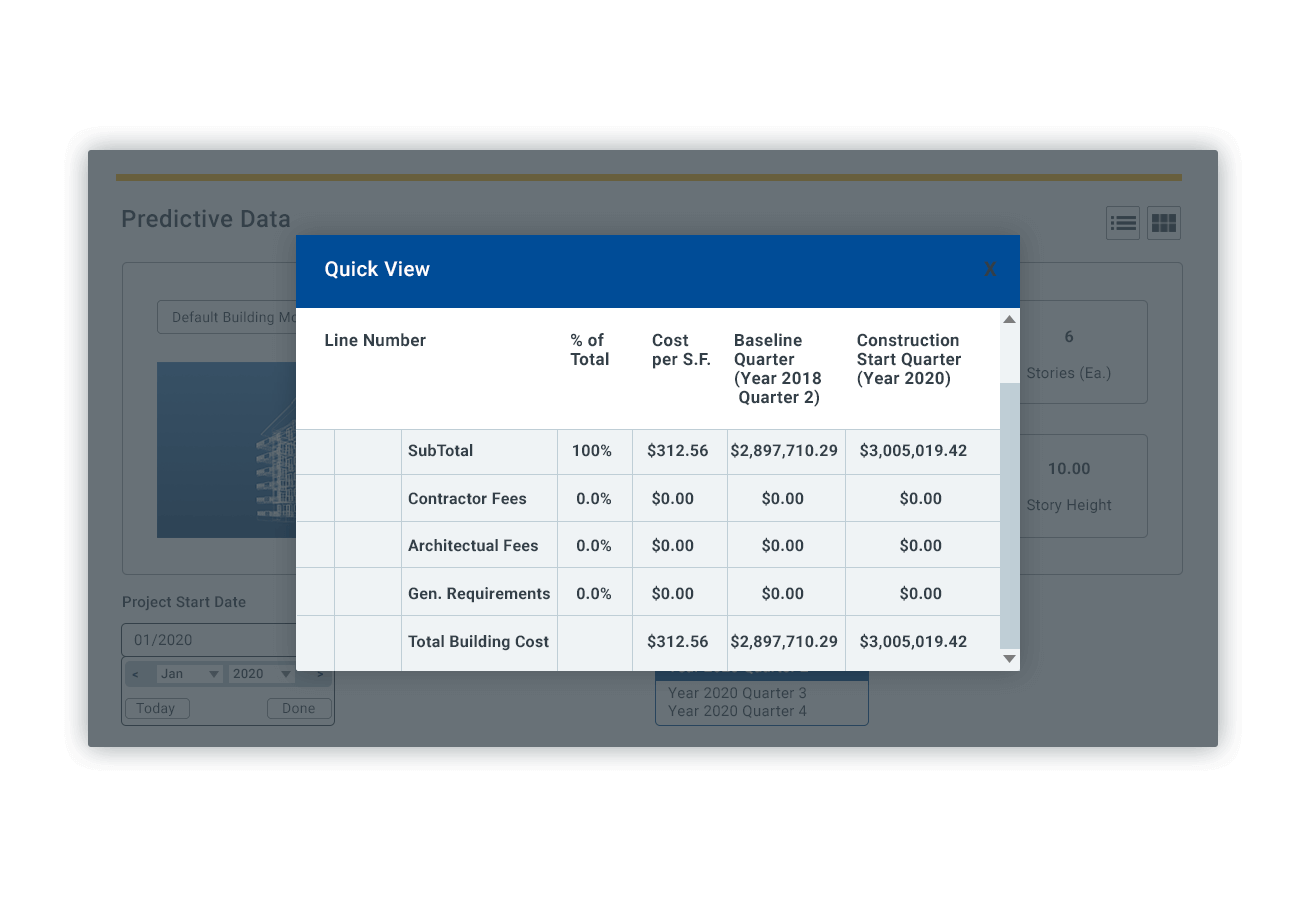Click Total Building Cost $312.56 cell

(679, 642)
